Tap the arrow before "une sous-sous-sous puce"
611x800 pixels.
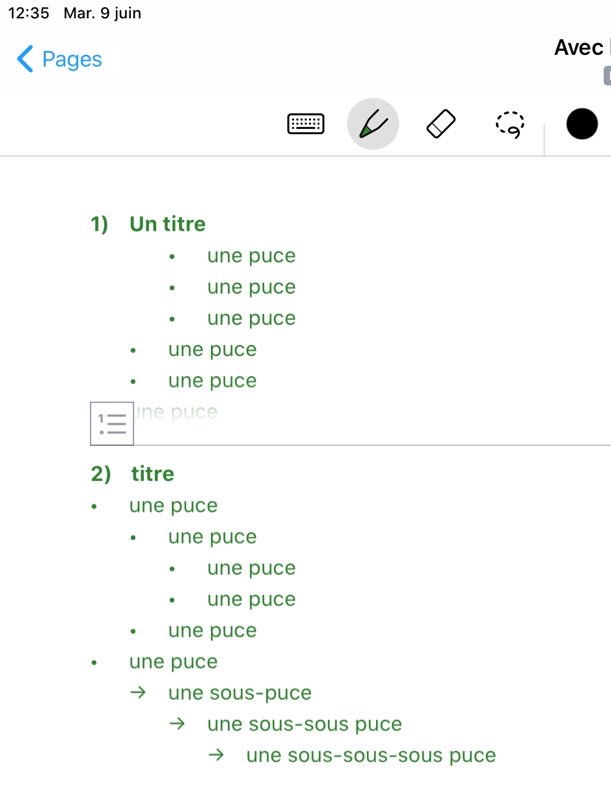click(216, 755)
